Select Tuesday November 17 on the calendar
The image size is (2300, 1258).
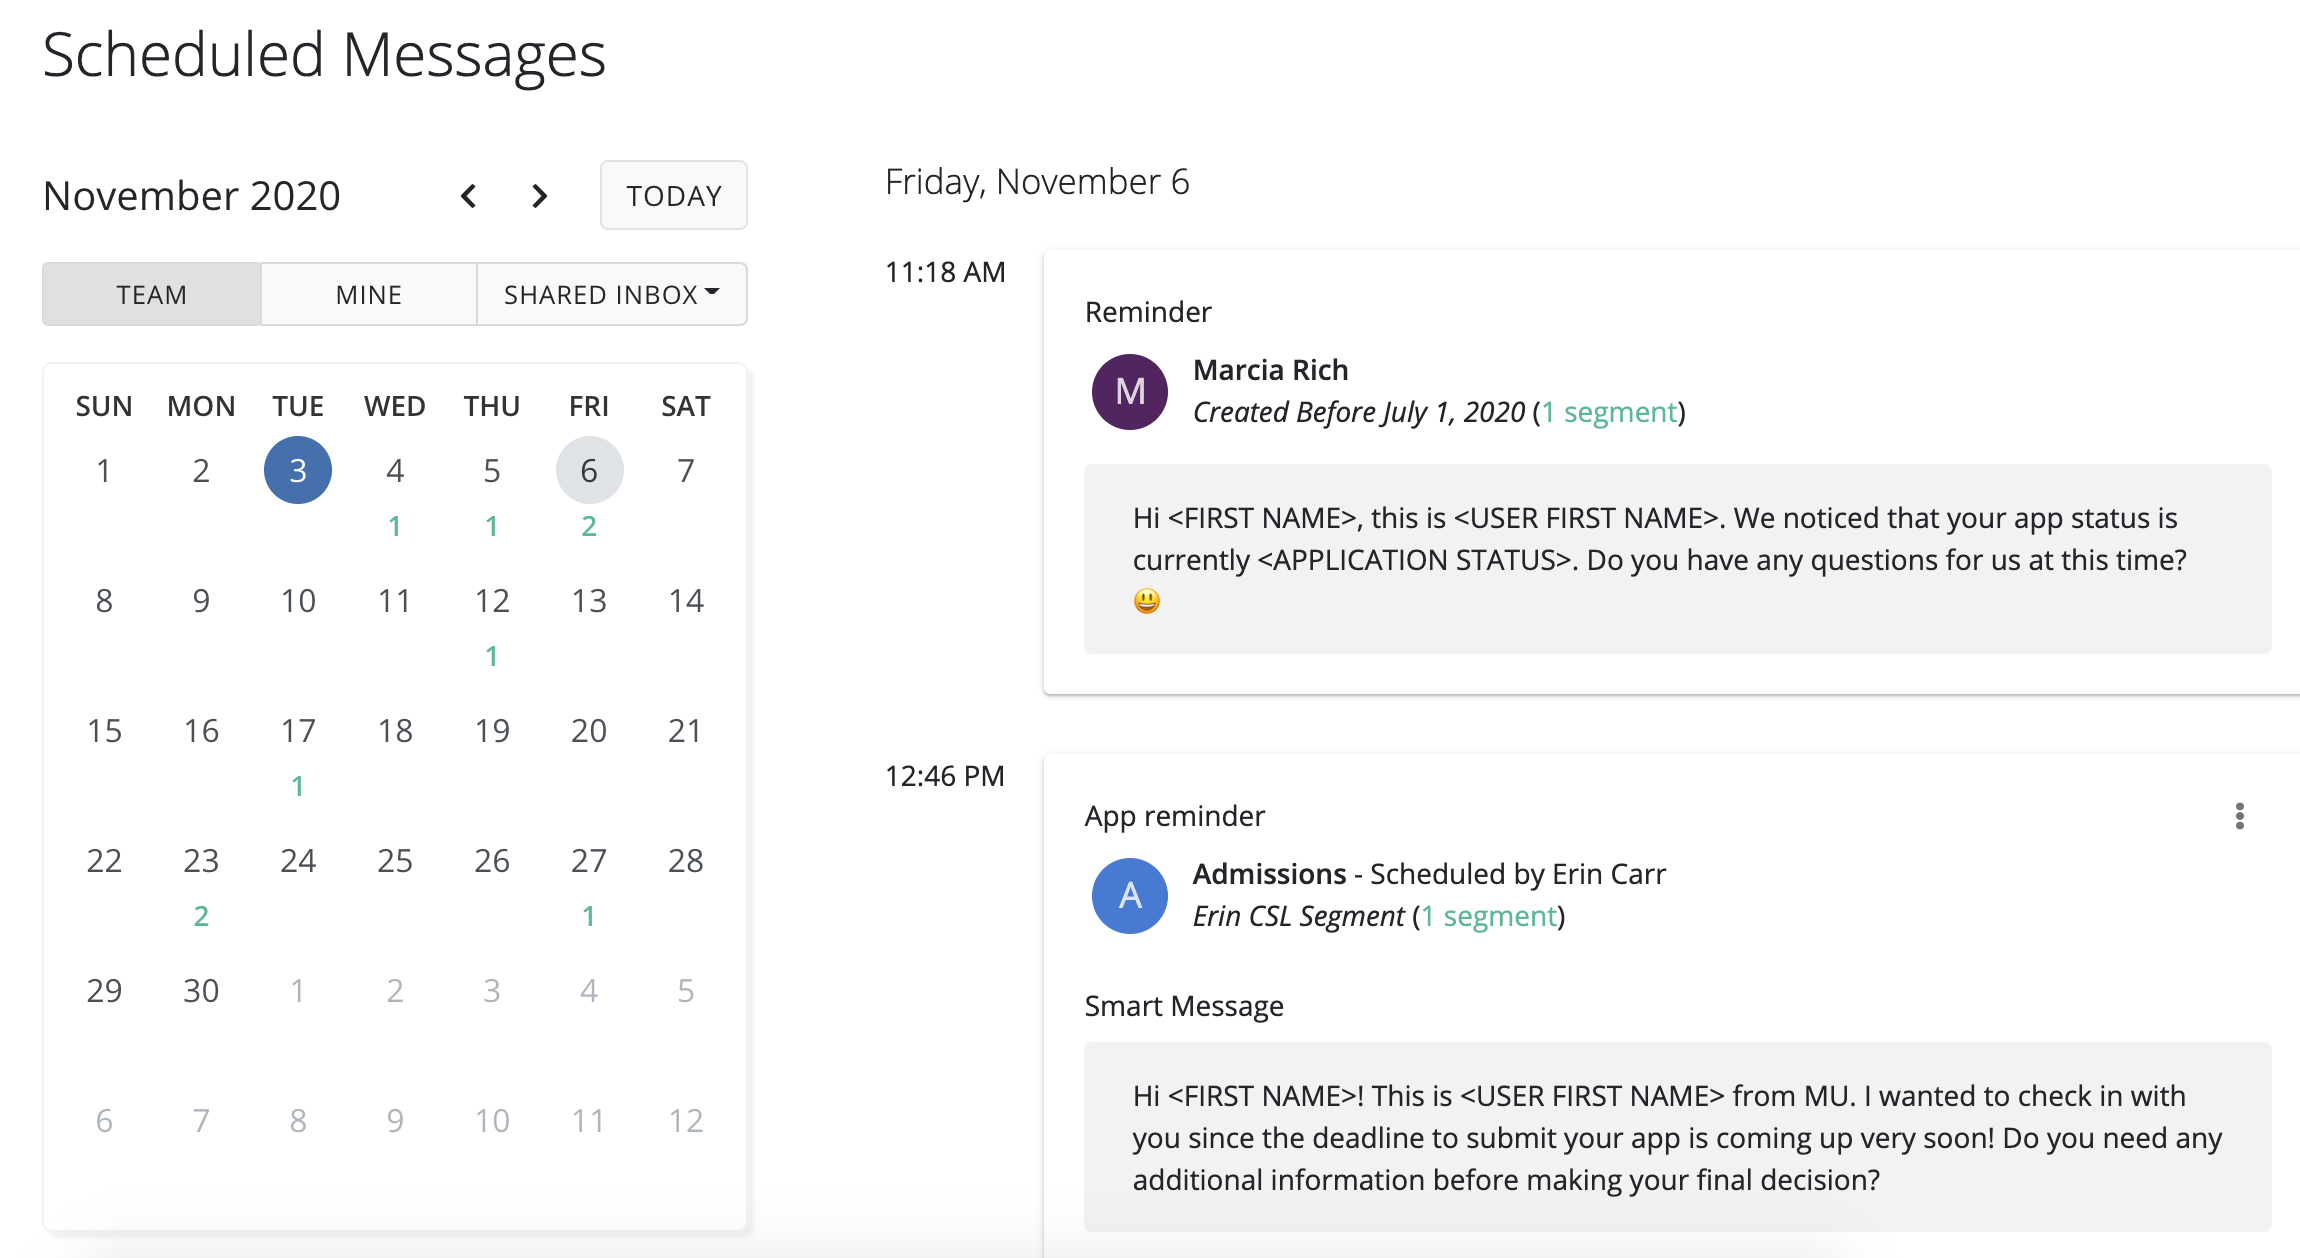(x=298, y=730)
